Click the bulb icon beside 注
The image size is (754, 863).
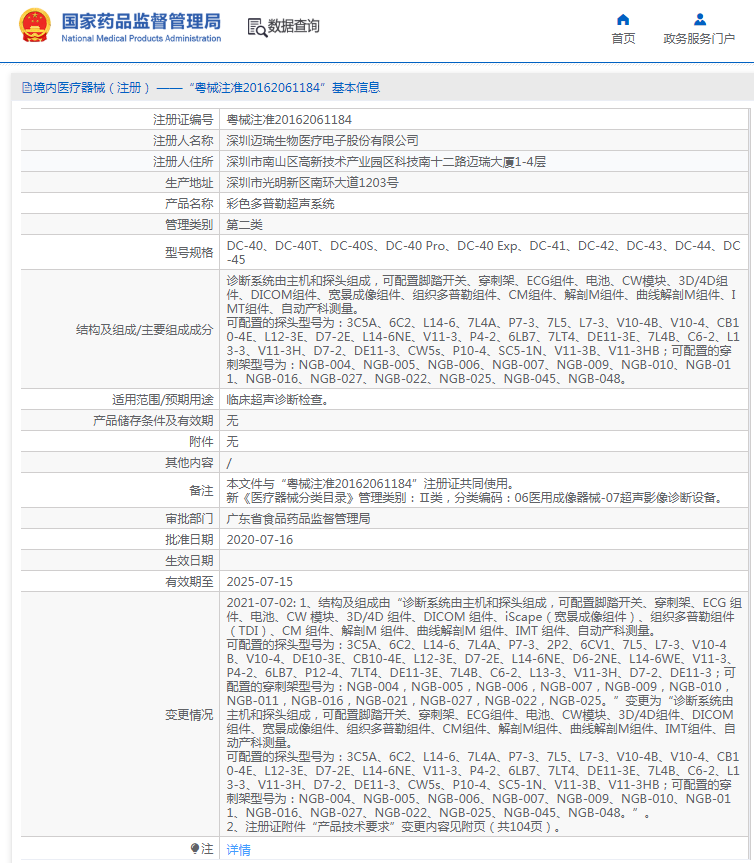click(195, 848)
